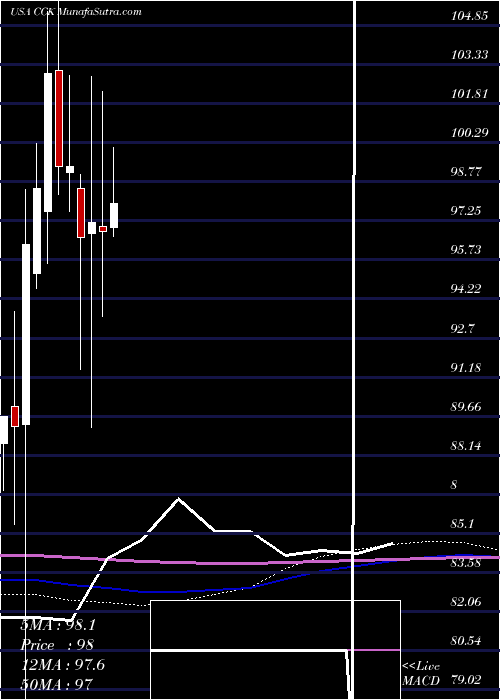The width and height of the screenshot is (500, 700).
Task: Click the <<Live MACD label
Action: 421,674
